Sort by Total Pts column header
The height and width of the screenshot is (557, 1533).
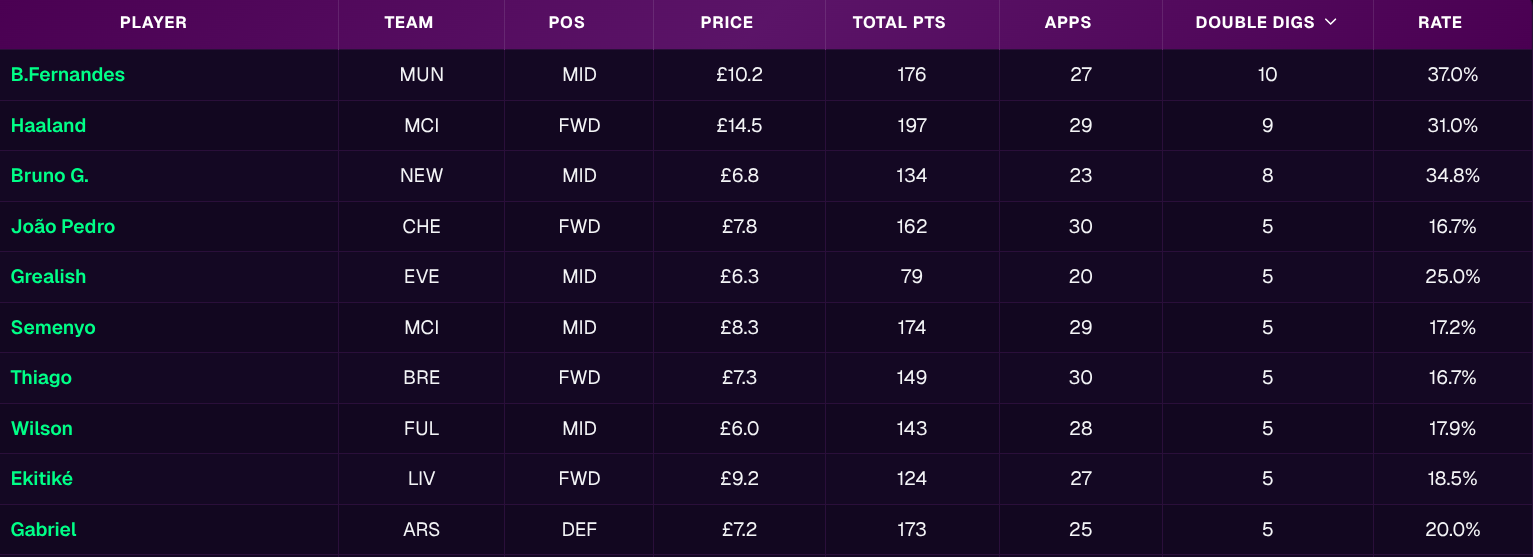point(899,23)
